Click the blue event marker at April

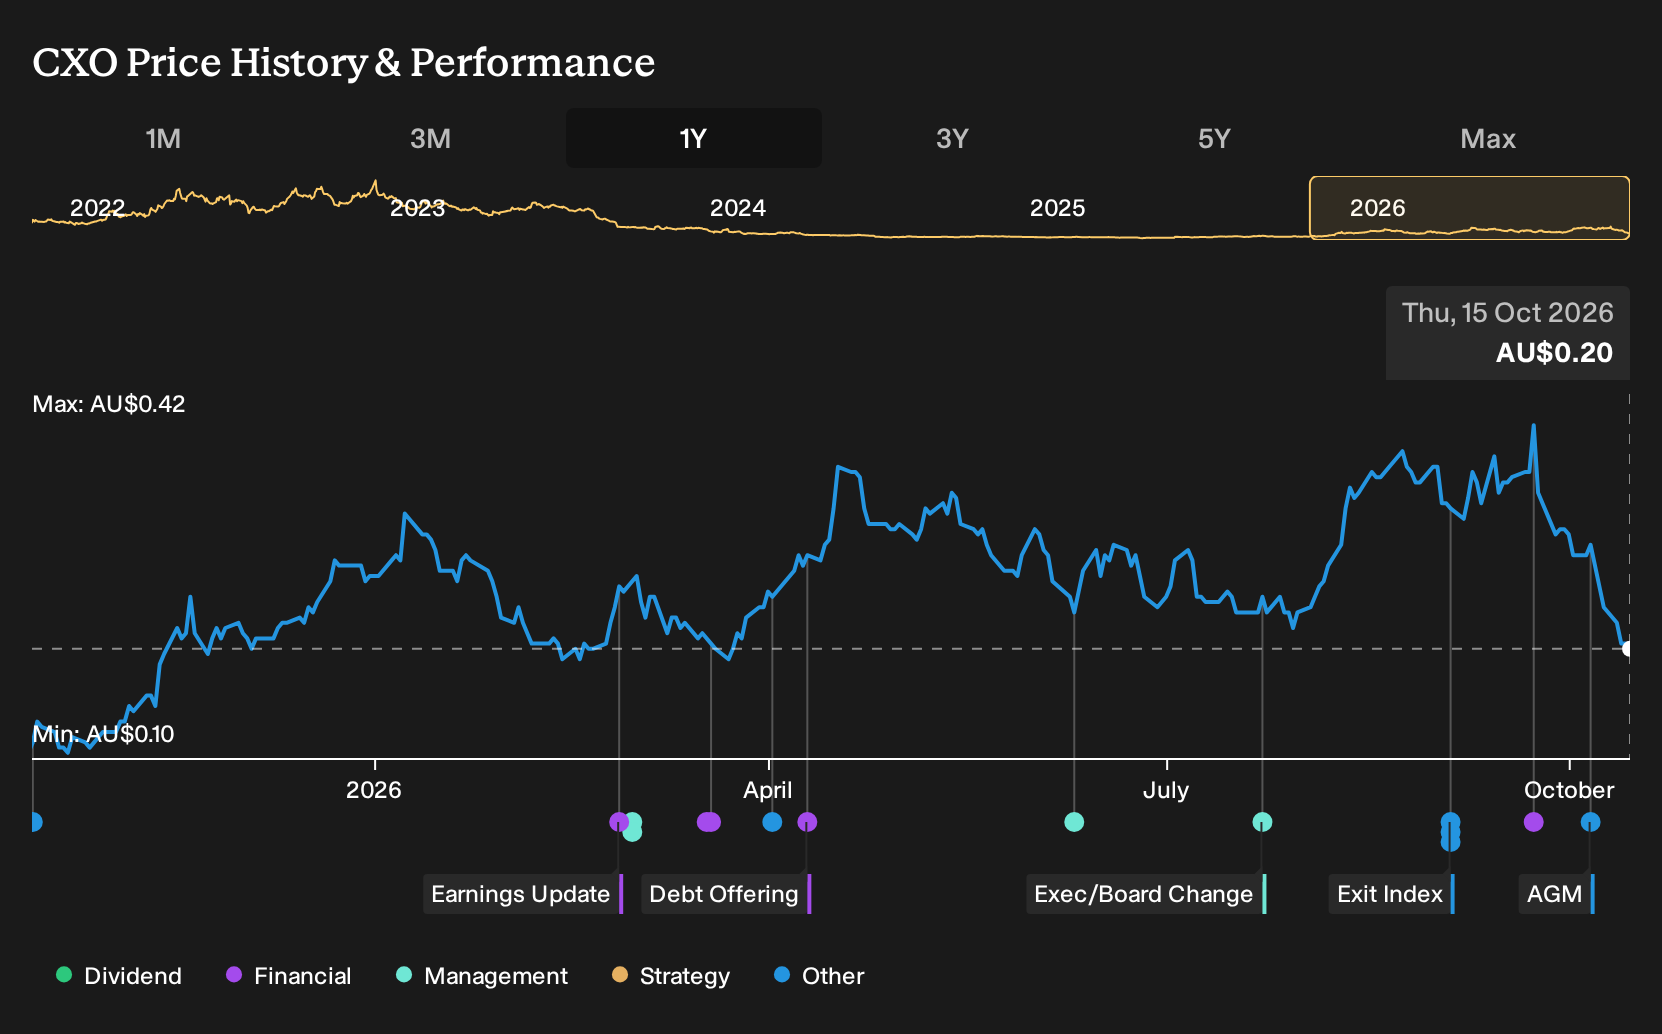pyautogui.click(x=772, y=822)
